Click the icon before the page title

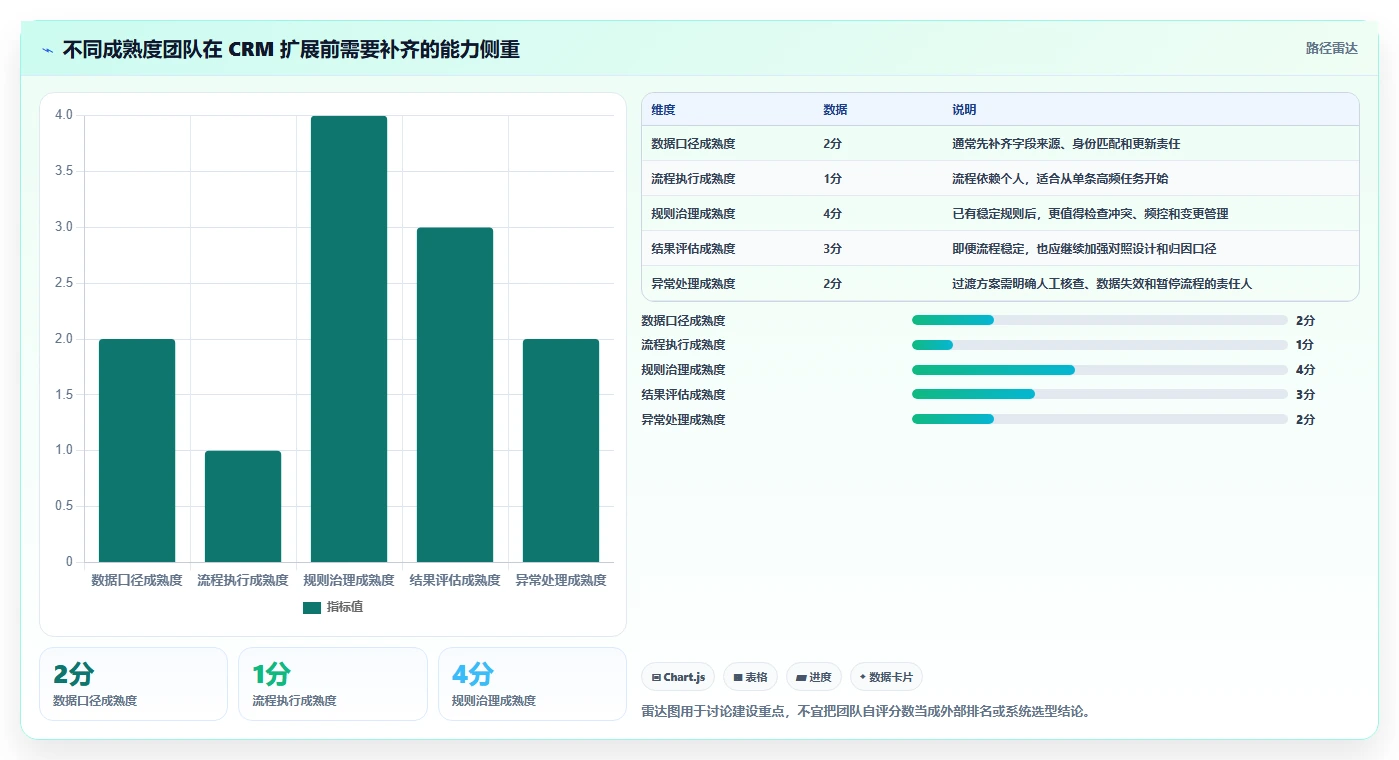click(47, 50)
